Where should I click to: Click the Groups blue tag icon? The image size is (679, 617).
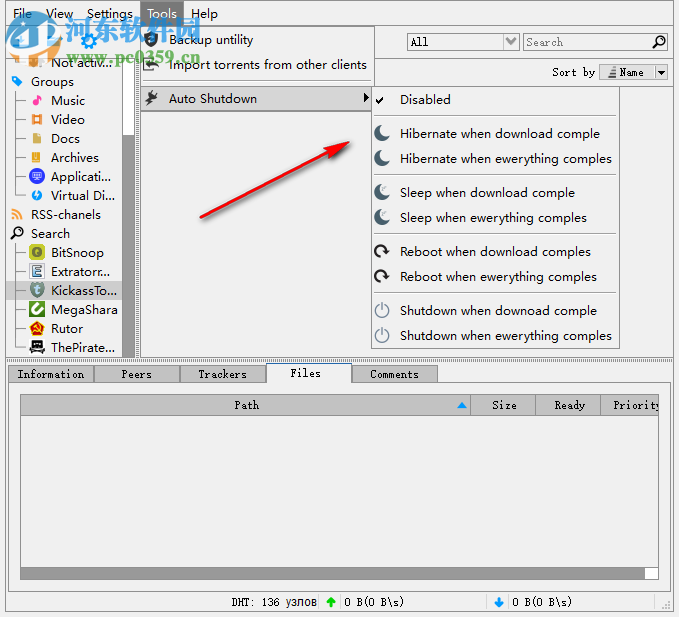click(x=16, y=81)
